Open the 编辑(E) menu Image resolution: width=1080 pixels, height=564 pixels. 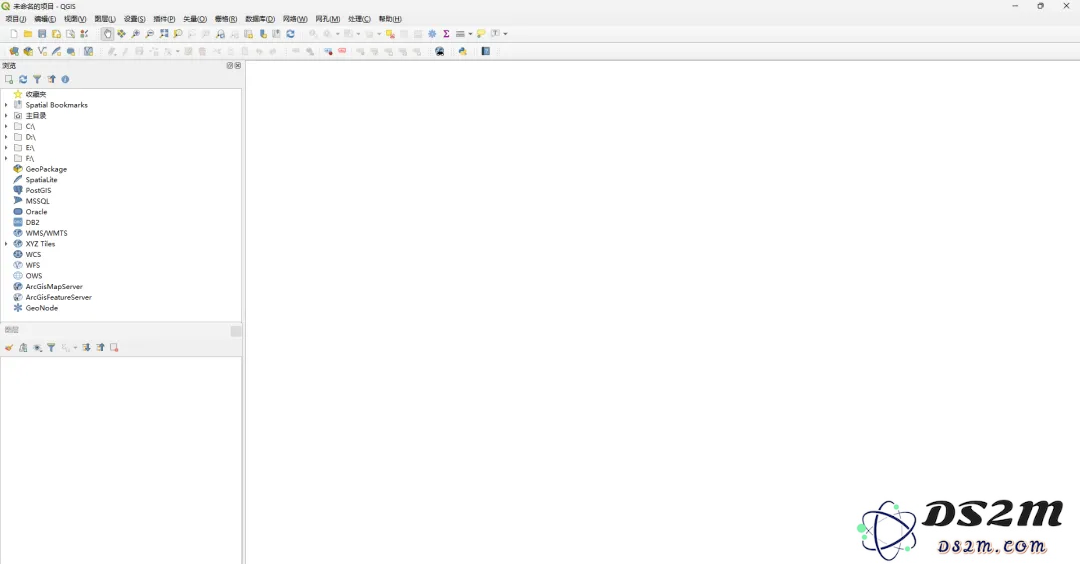(45, 19)
